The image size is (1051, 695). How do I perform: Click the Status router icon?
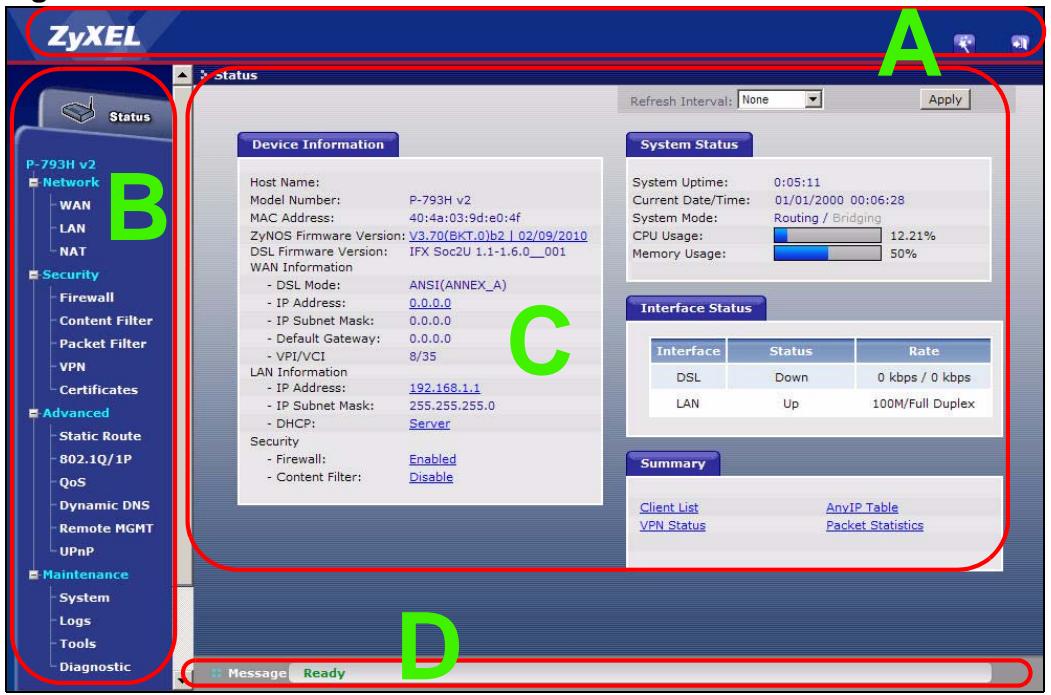point(78,111)
